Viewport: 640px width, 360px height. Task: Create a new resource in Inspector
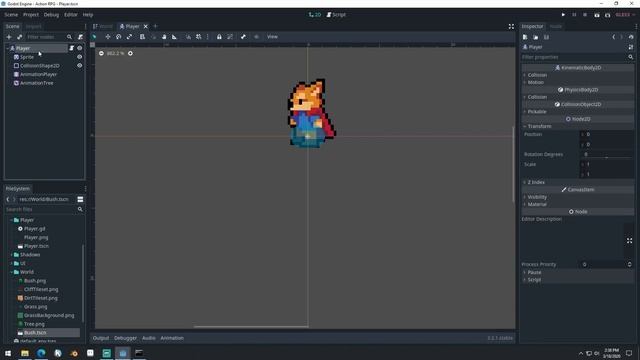click(525, 37)
